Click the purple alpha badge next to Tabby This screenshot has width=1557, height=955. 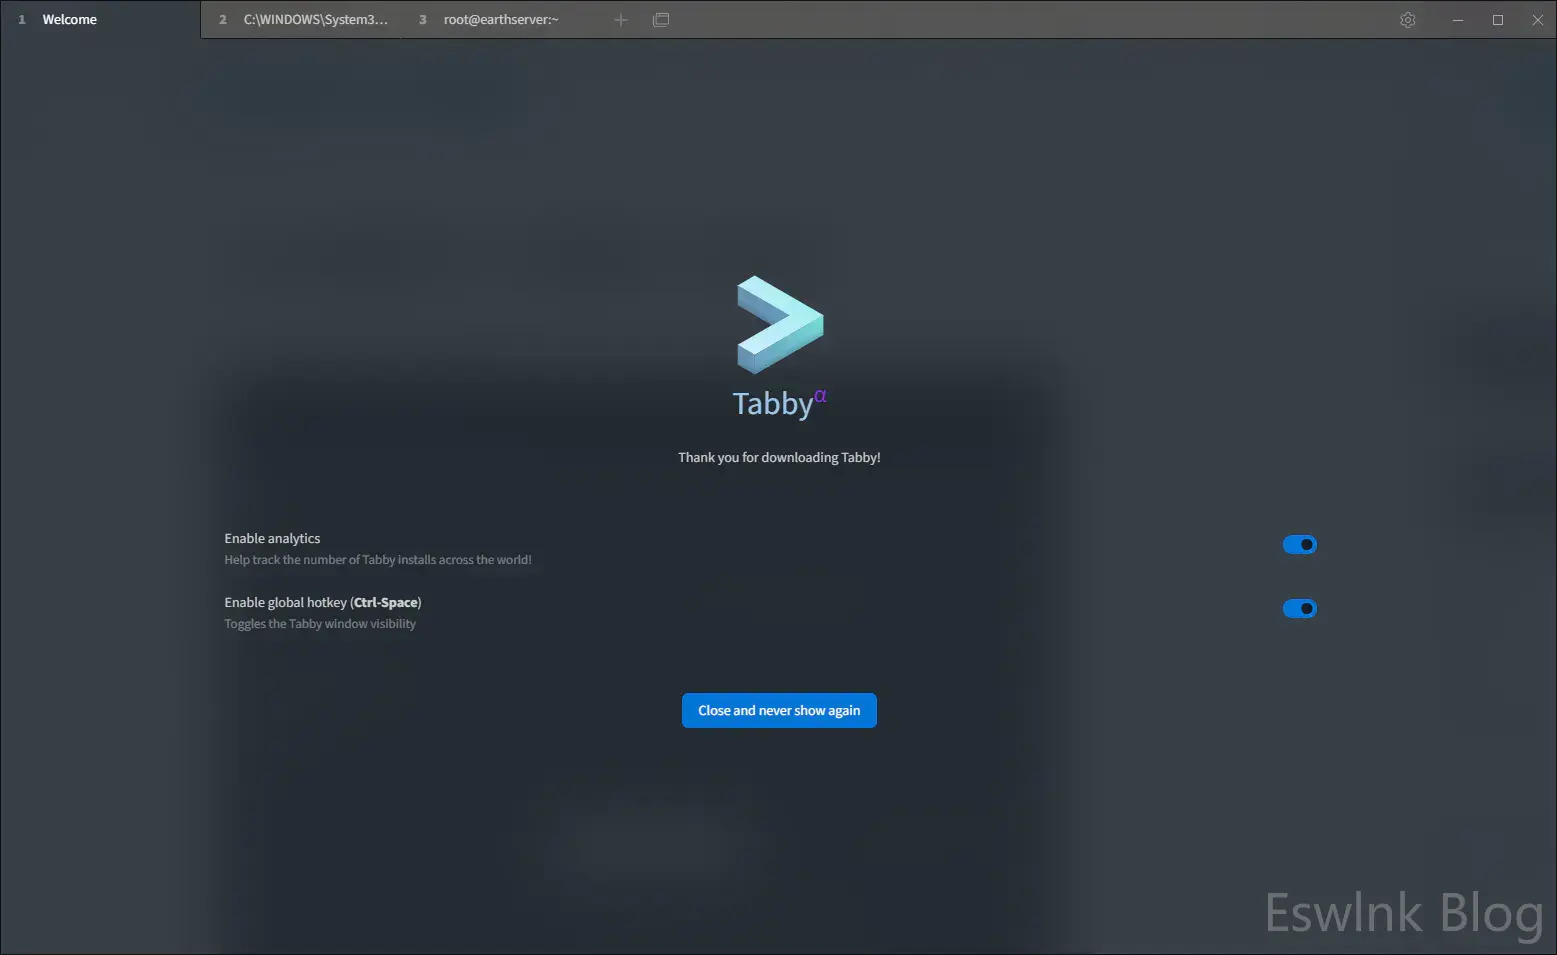click(x=820, y=396)
